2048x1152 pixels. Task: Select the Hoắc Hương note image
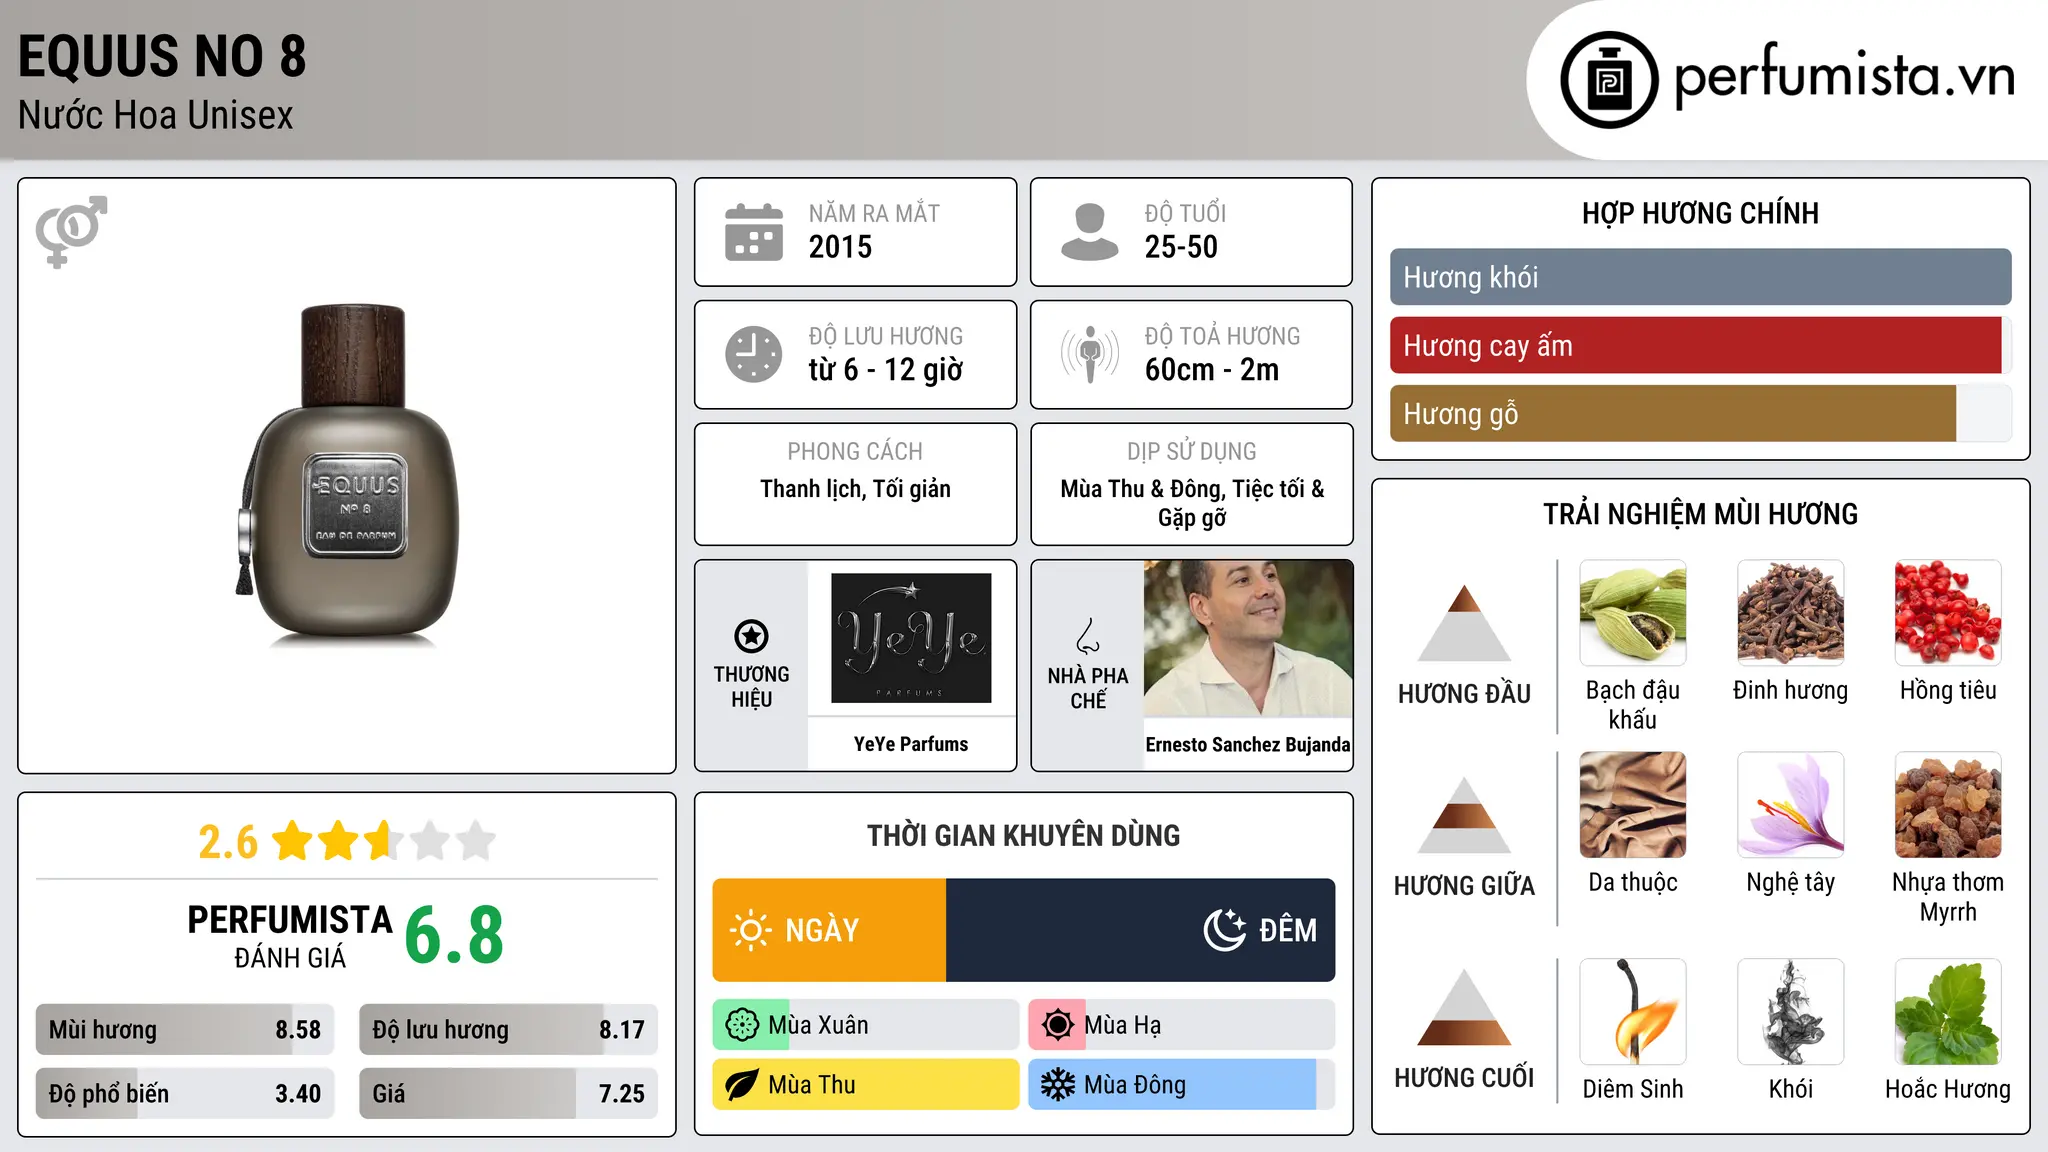point(1948,1012)
